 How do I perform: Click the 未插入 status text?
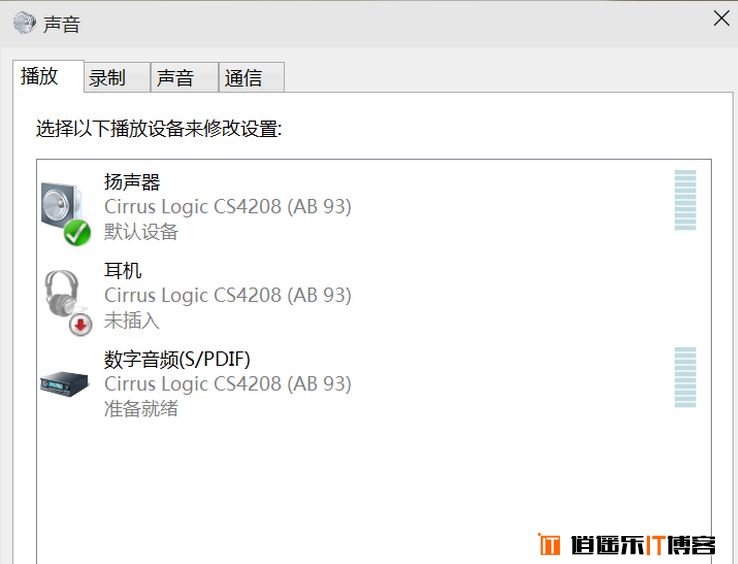tap(132, 321)
